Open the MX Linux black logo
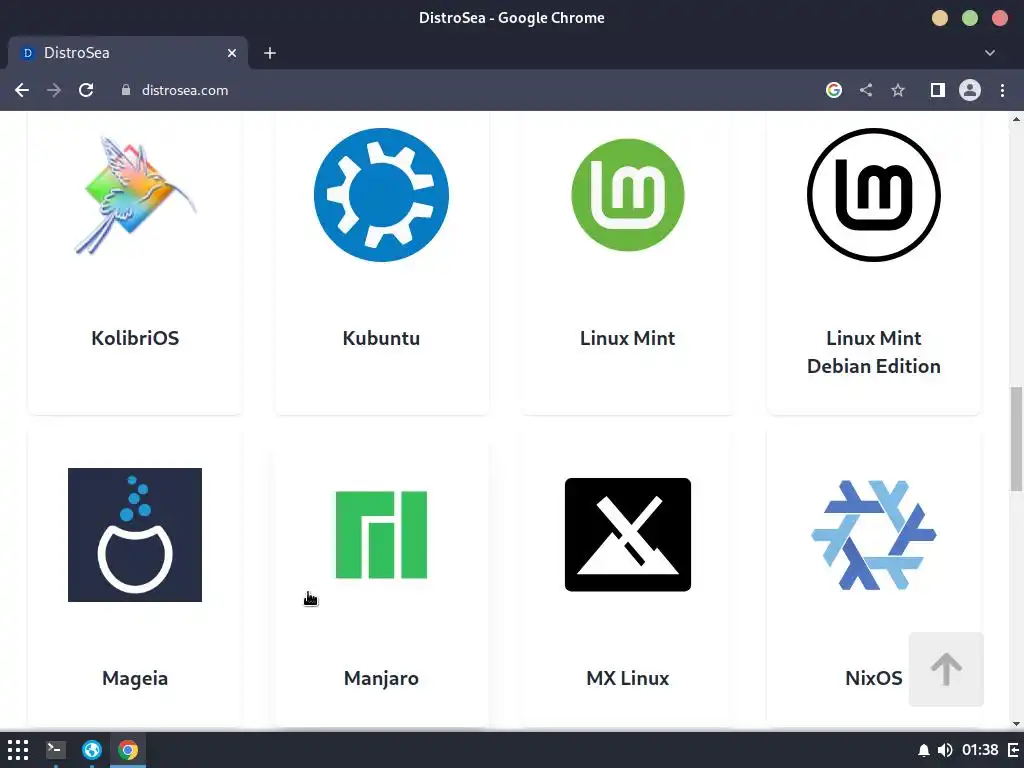 pyautogui.click(x=628, y=535)
